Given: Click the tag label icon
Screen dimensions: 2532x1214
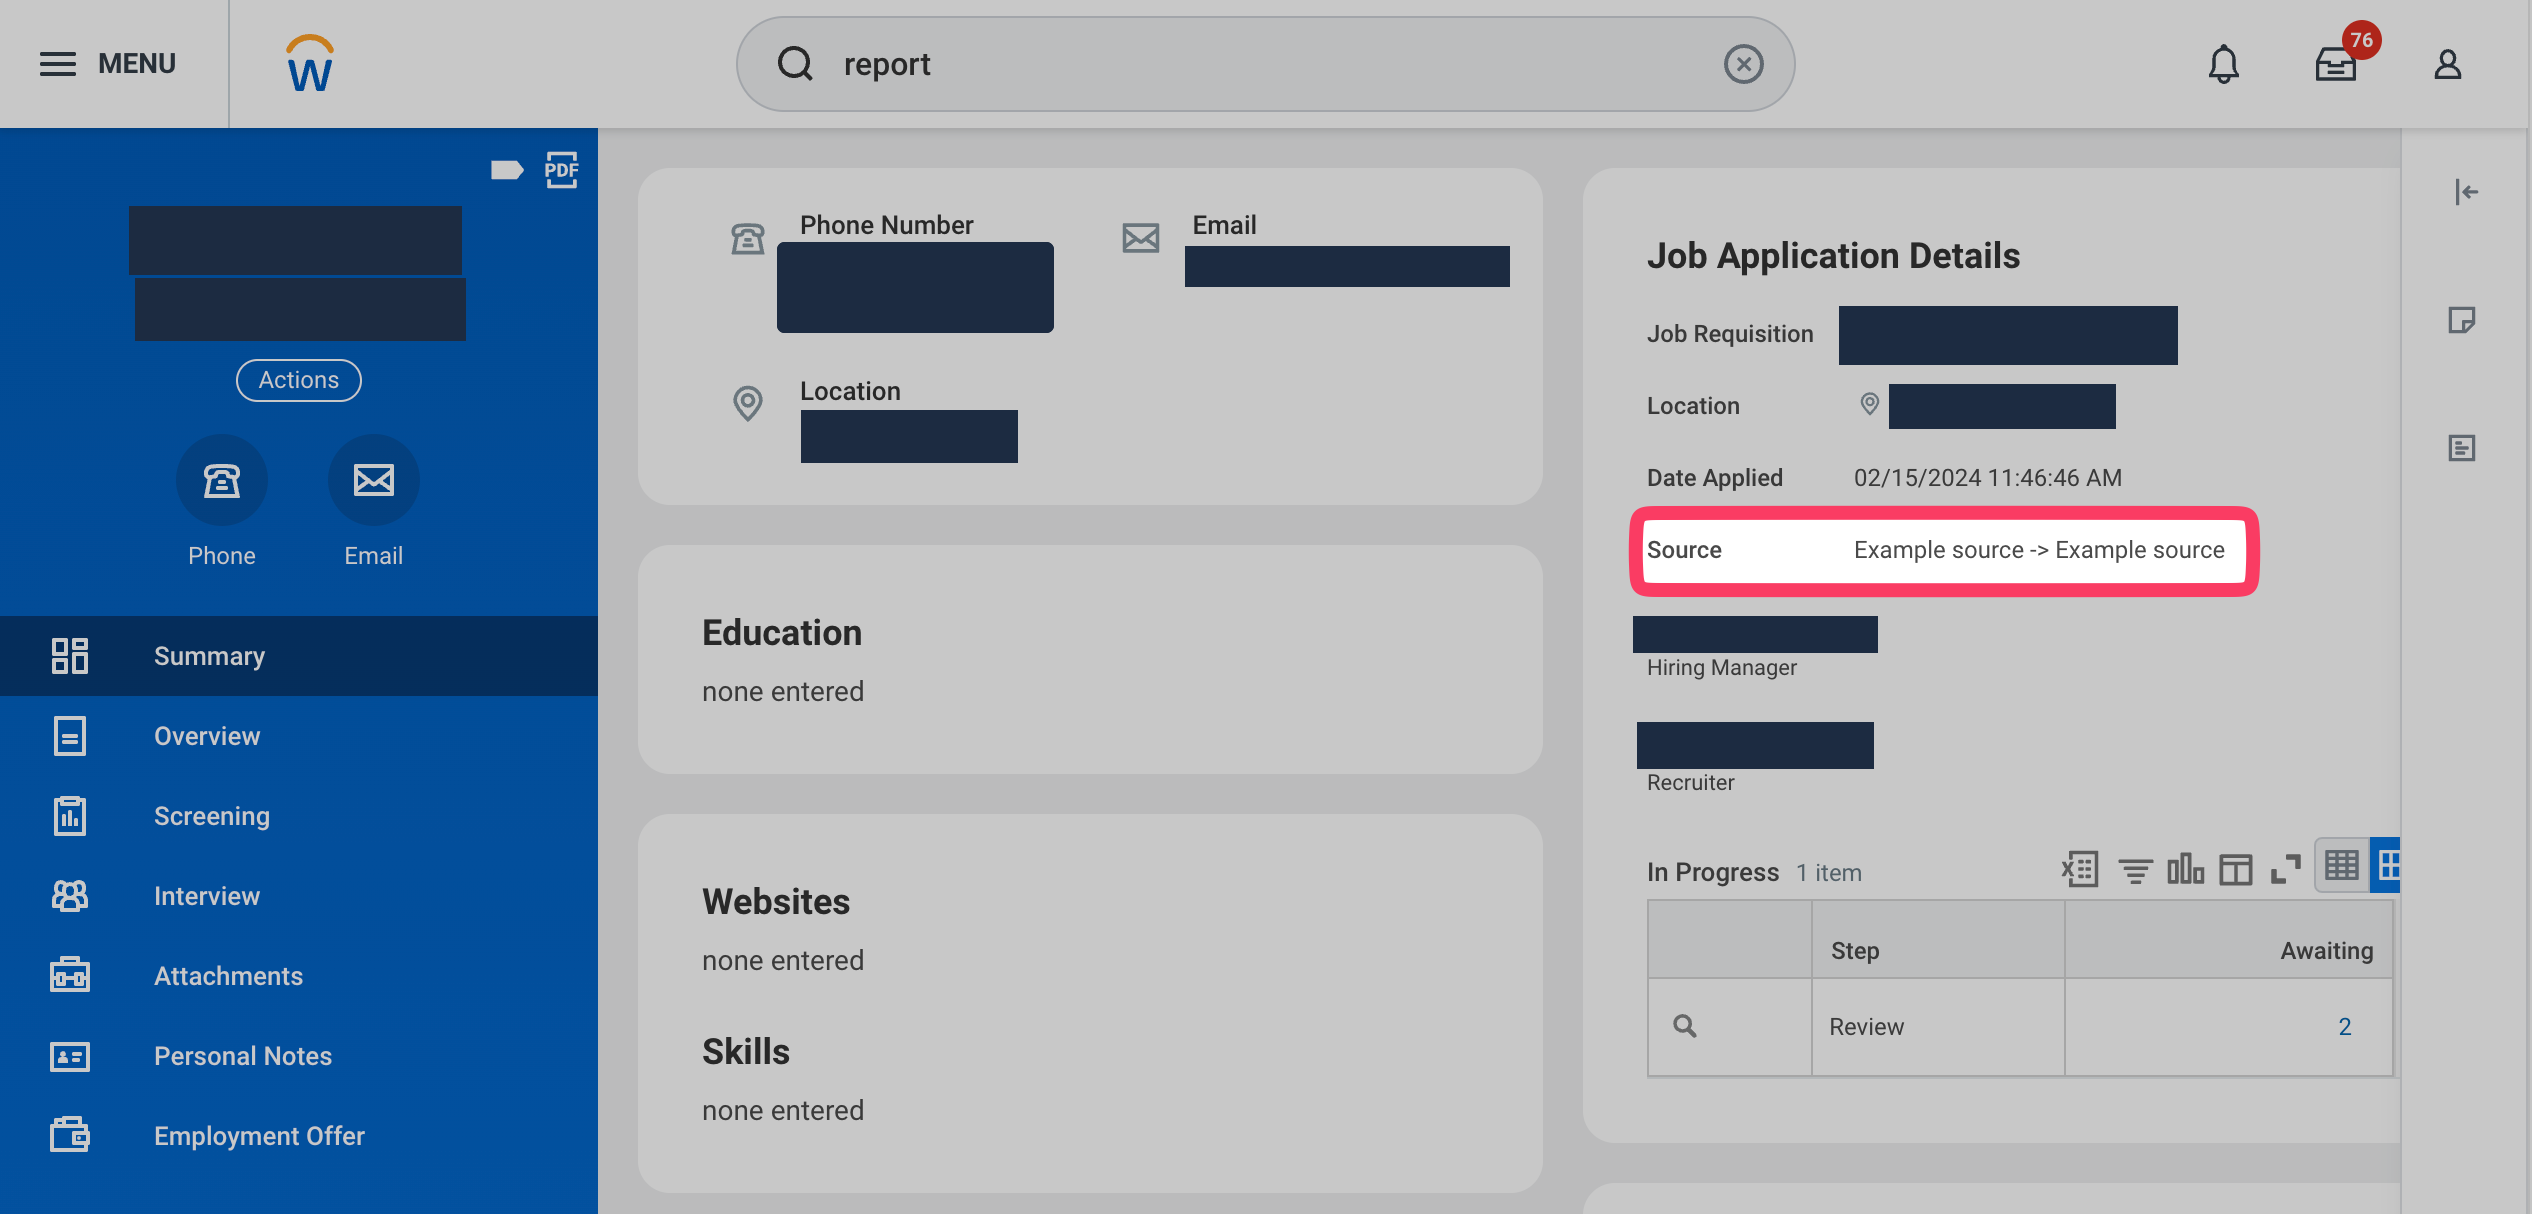Looking at the screenshot, I should coord(507,169).
